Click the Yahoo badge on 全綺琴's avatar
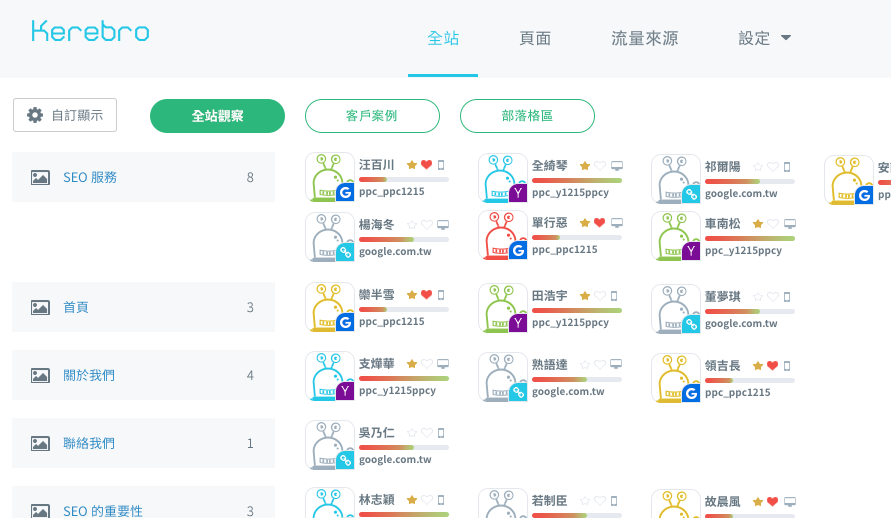This screenshot has height=518, width=891. pyautogui.click(x=518, y=193)
